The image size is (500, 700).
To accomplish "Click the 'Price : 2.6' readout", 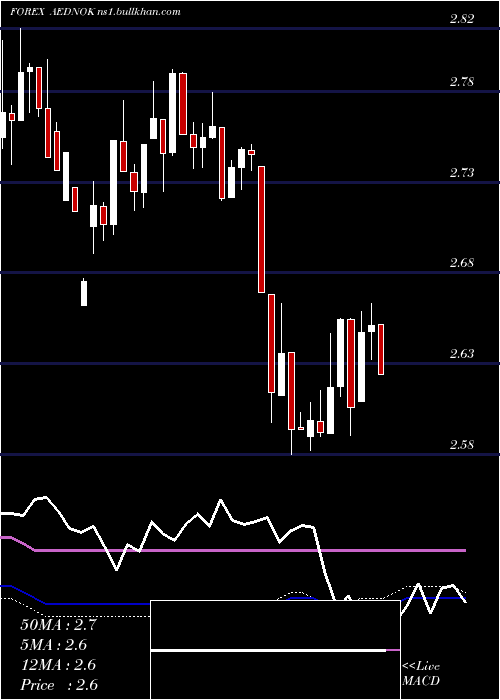I will point(59,685).
